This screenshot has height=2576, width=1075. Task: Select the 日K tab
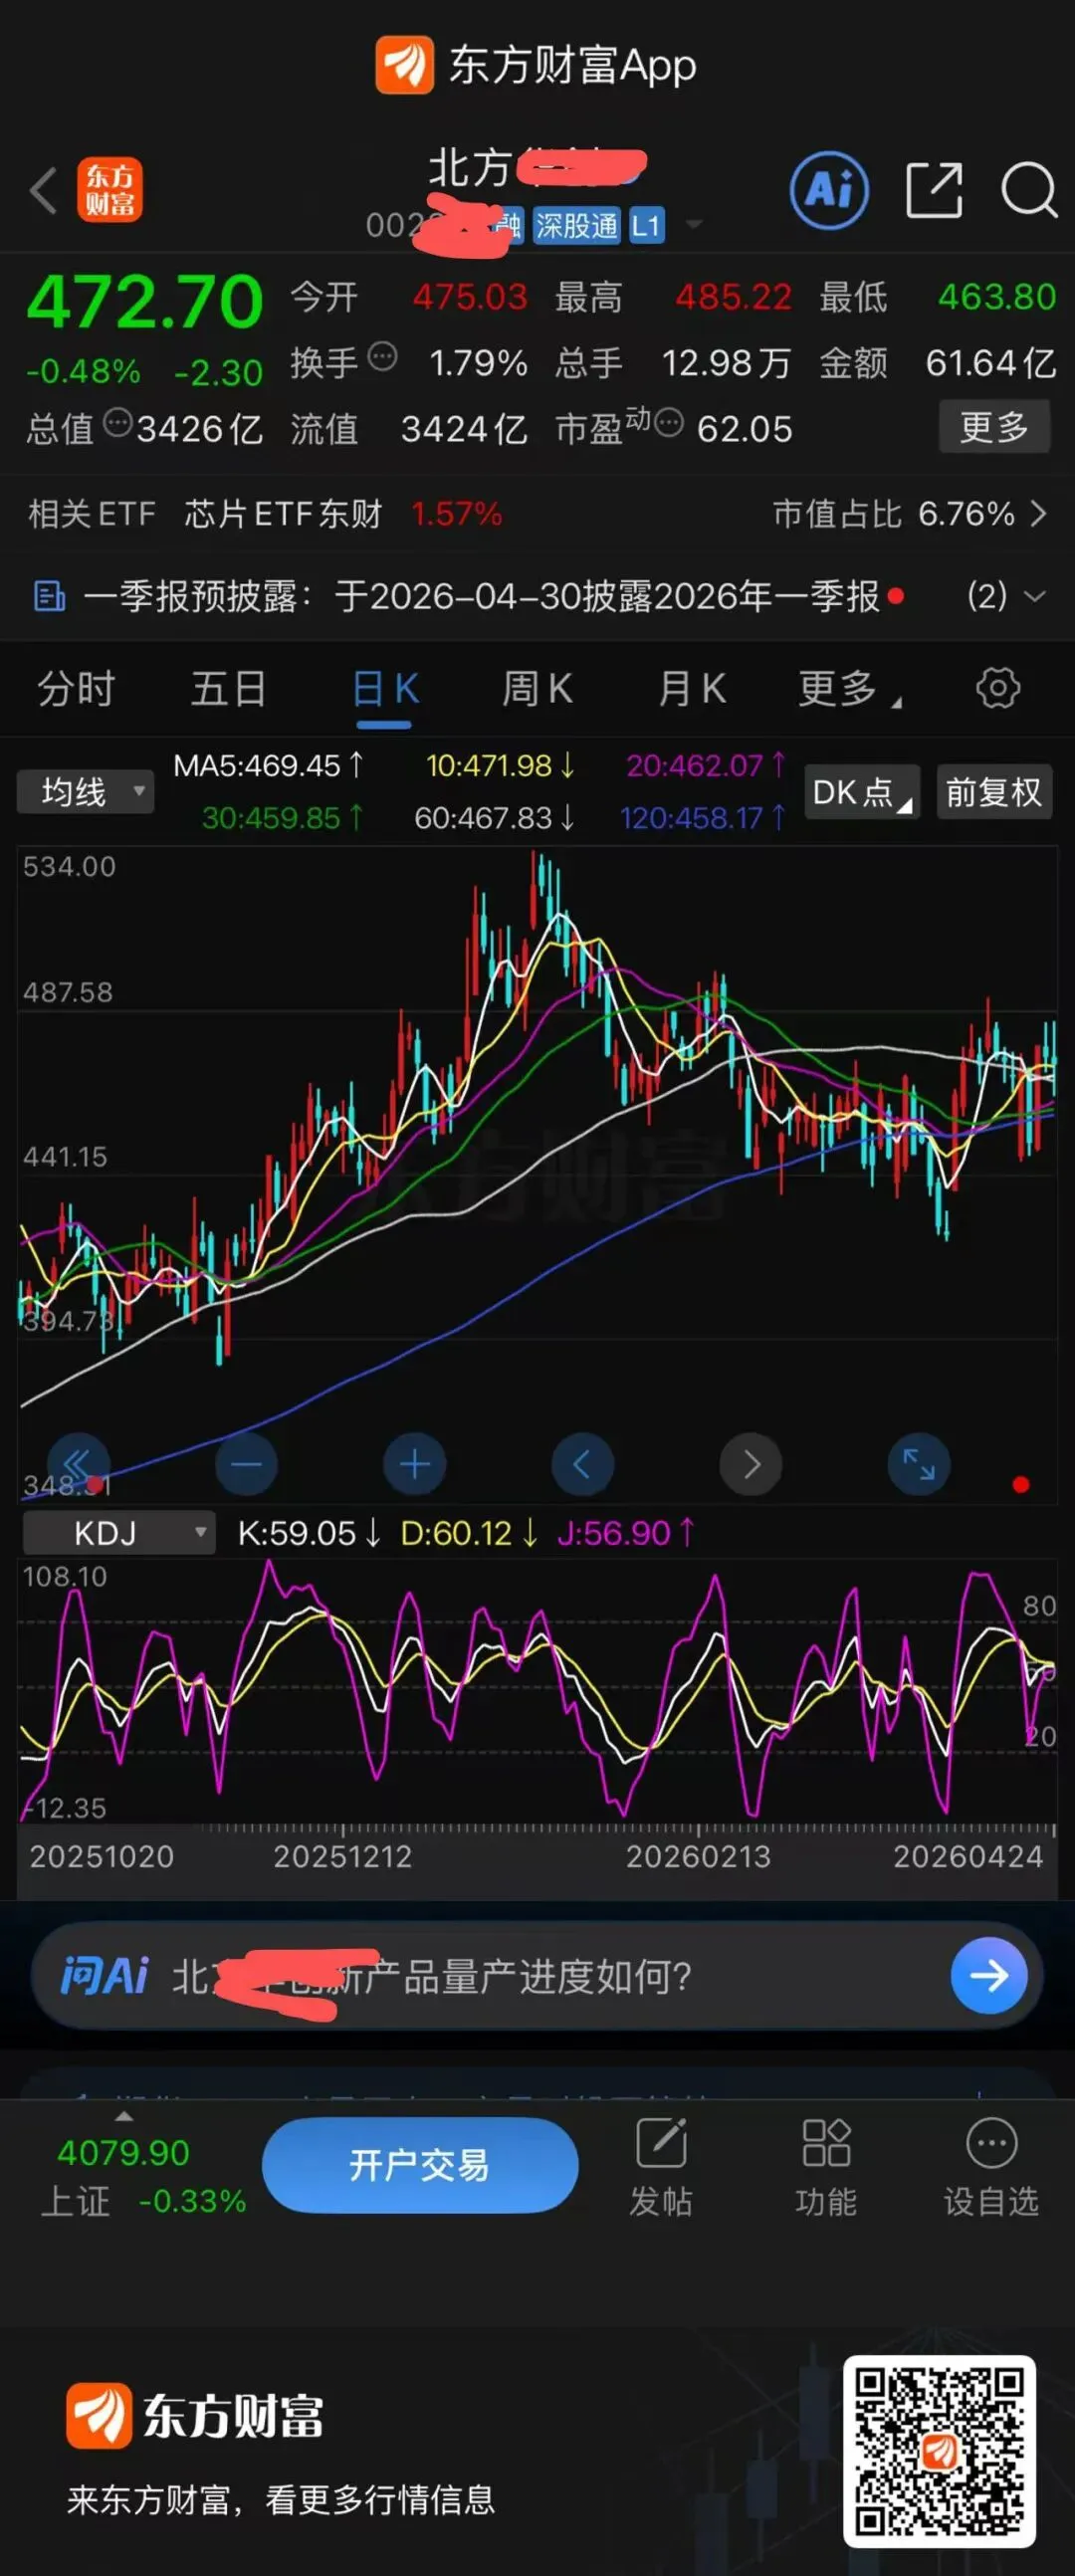pos(385,689)
